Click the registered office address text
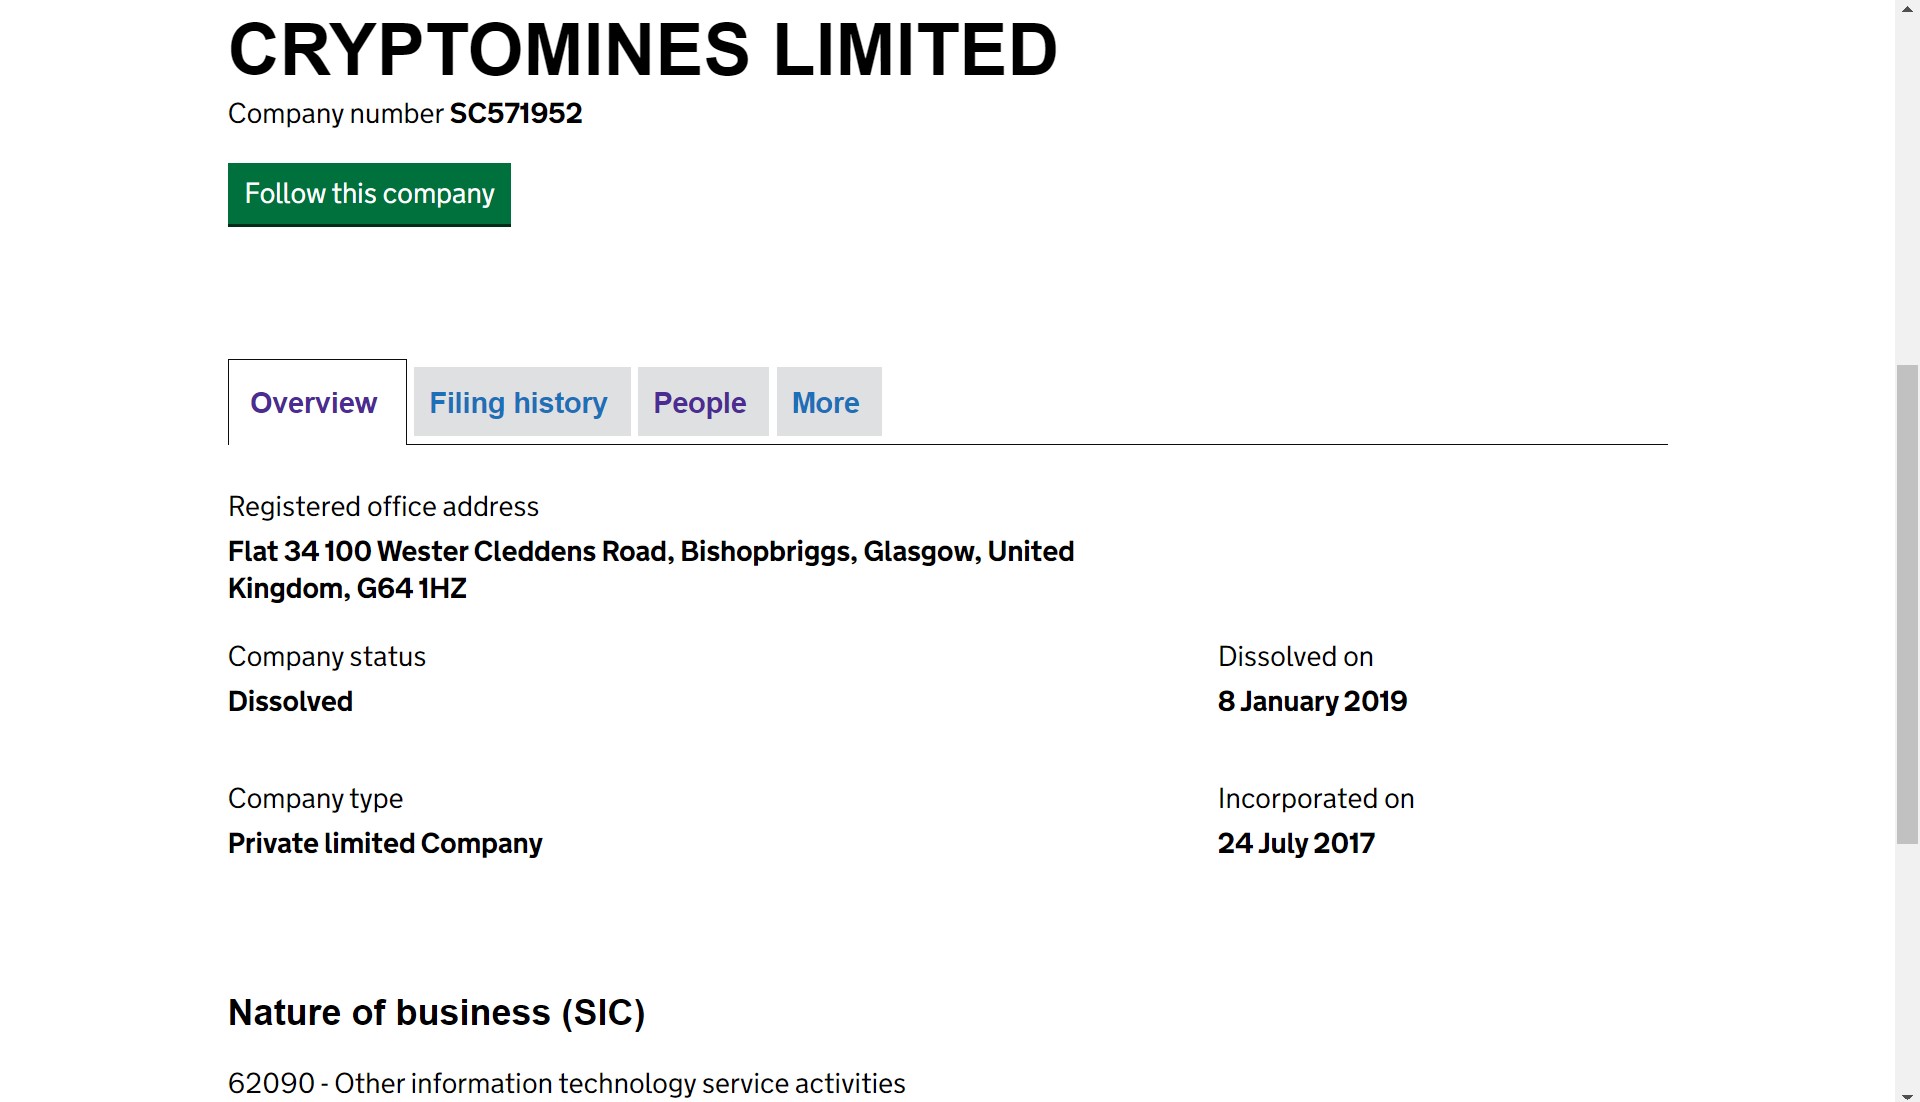Viewport: 1920px width, 1102px height. point(650,568)
